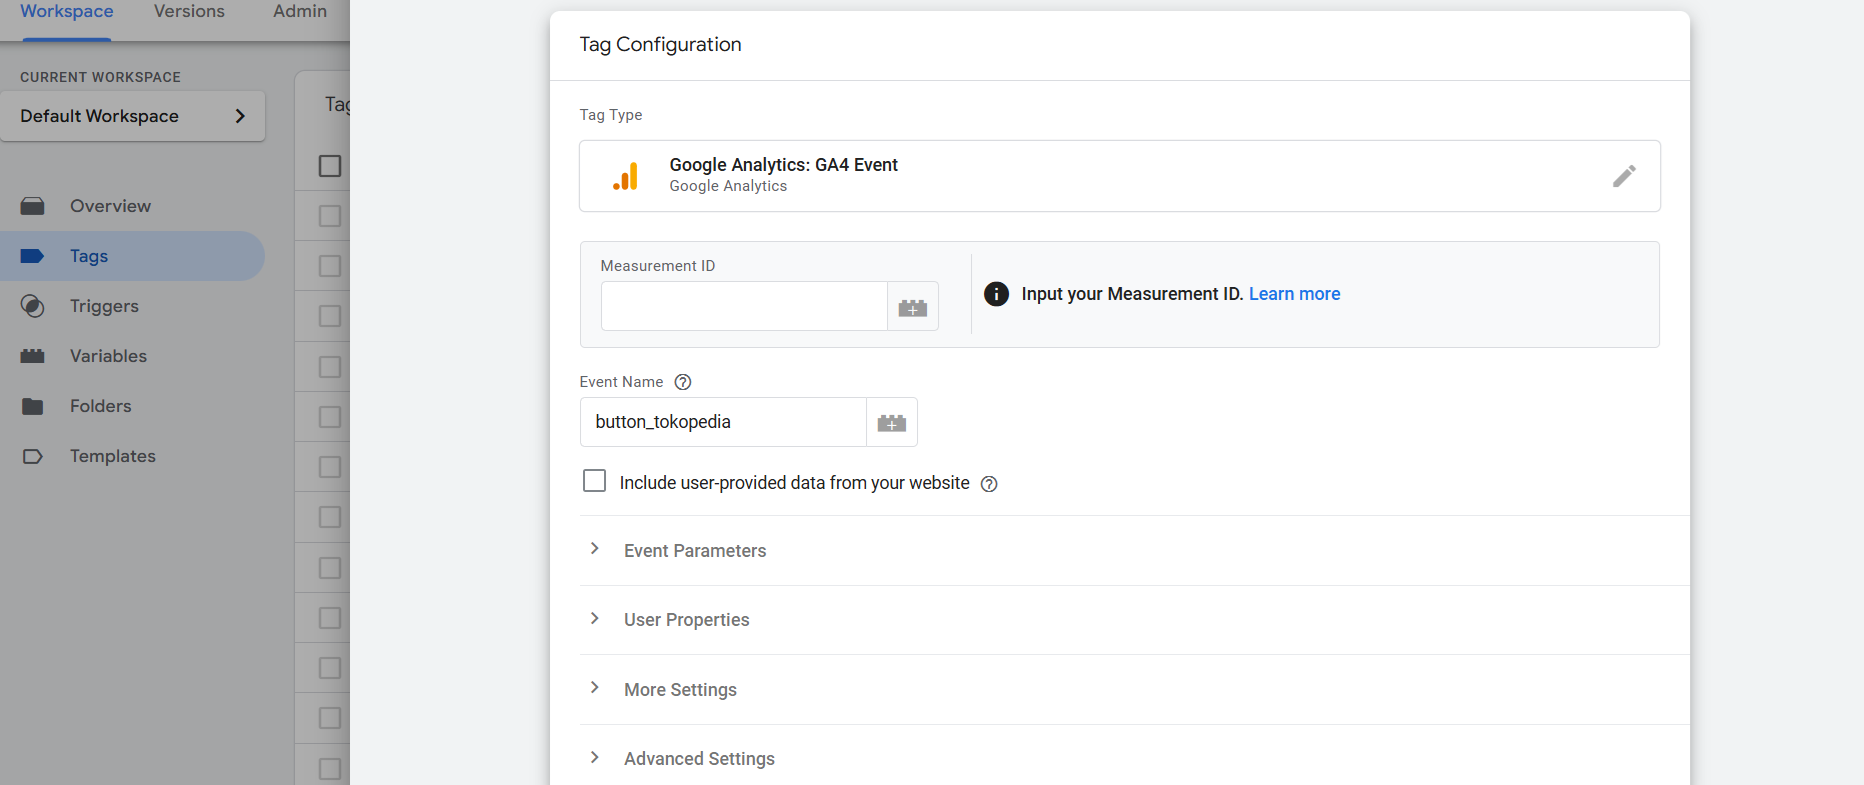Open the Learn more link
1864x785 pixels.
[1294, 294]
